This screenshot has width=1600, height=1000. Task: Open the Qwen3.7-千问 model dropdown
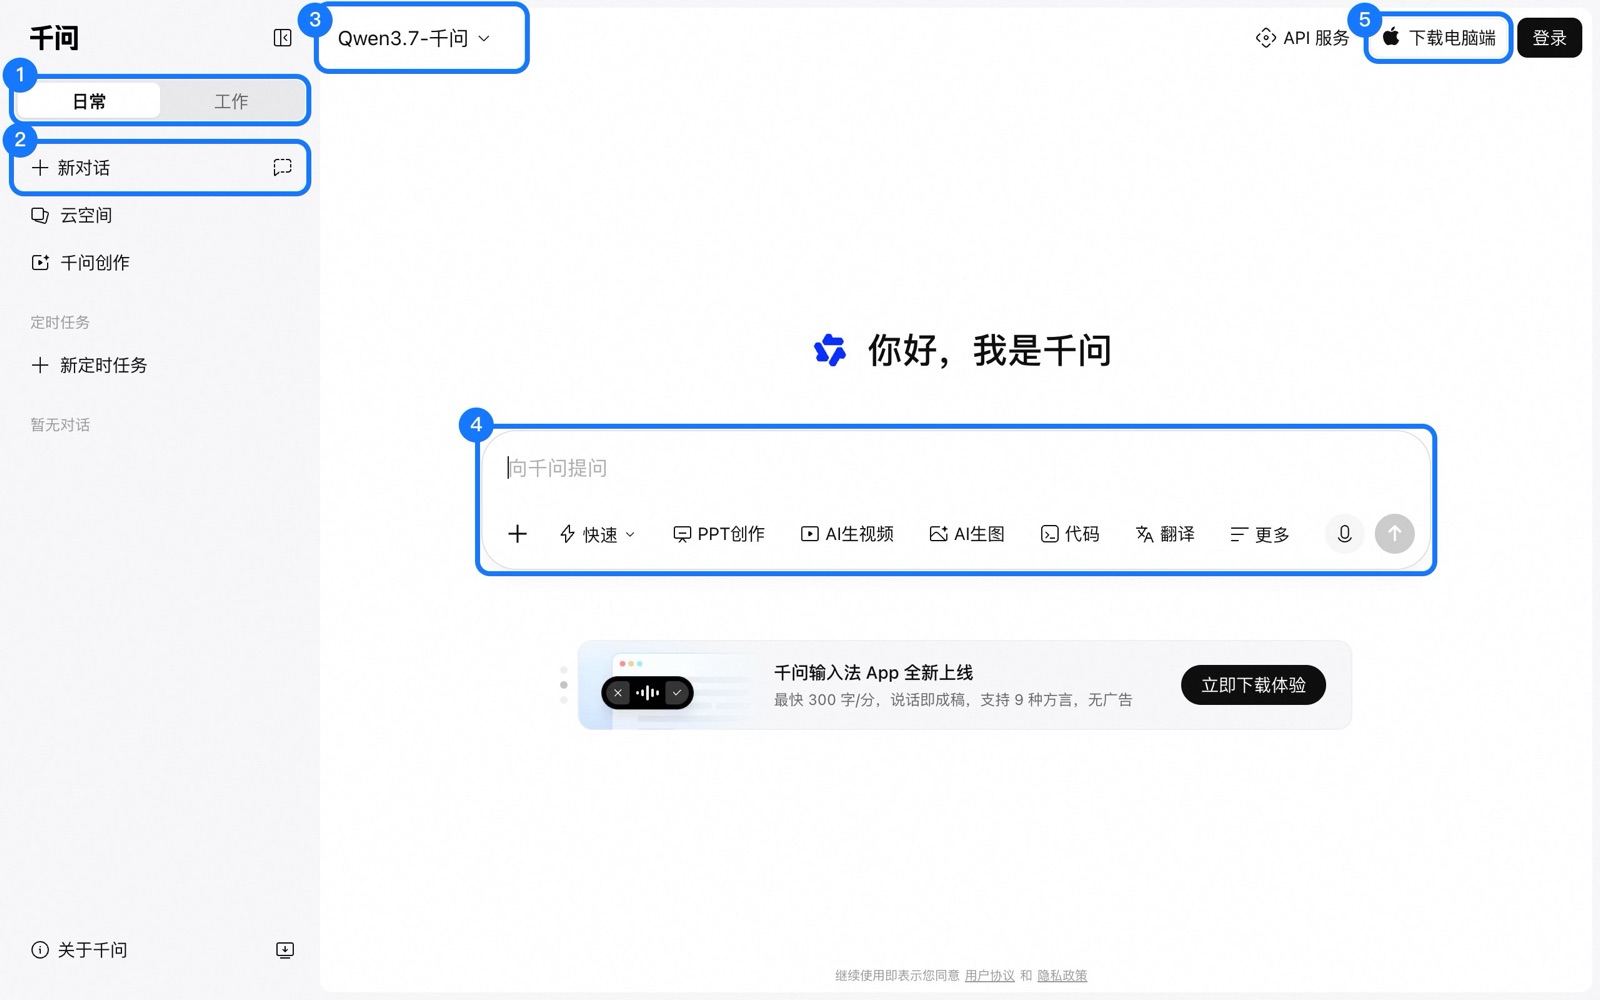click(x=414, y=38)
